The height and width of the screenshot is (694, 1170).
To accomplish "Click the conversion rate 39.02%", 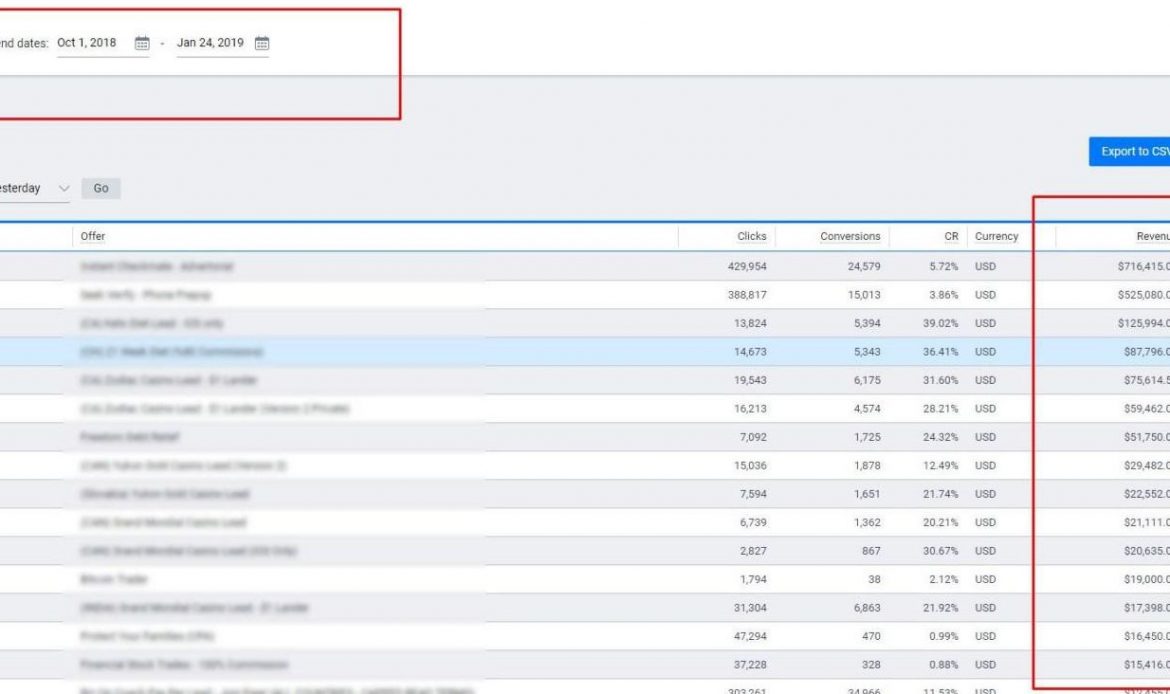I will [941, 323].
